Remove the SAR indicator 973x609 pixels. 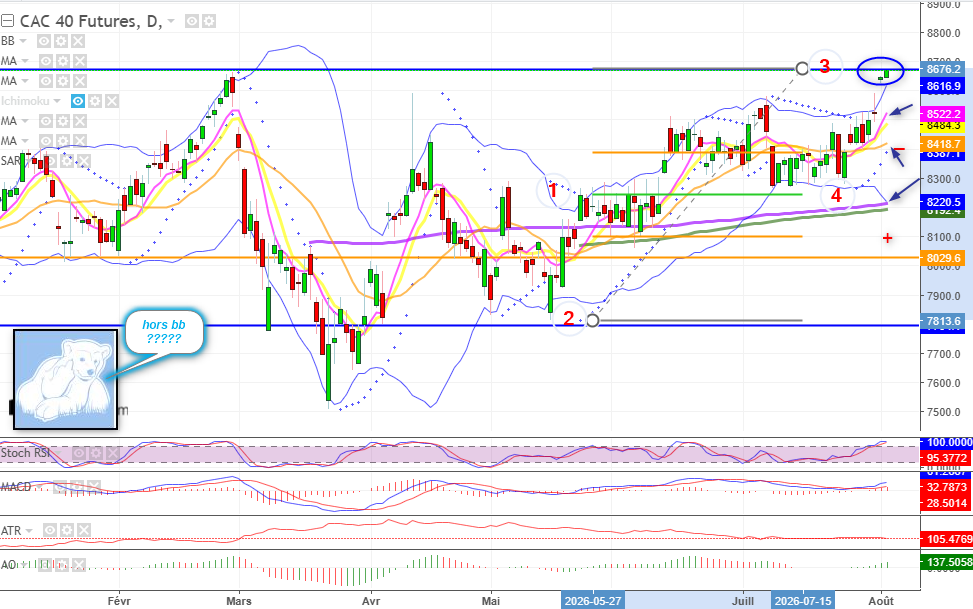[x=83, y=161]
